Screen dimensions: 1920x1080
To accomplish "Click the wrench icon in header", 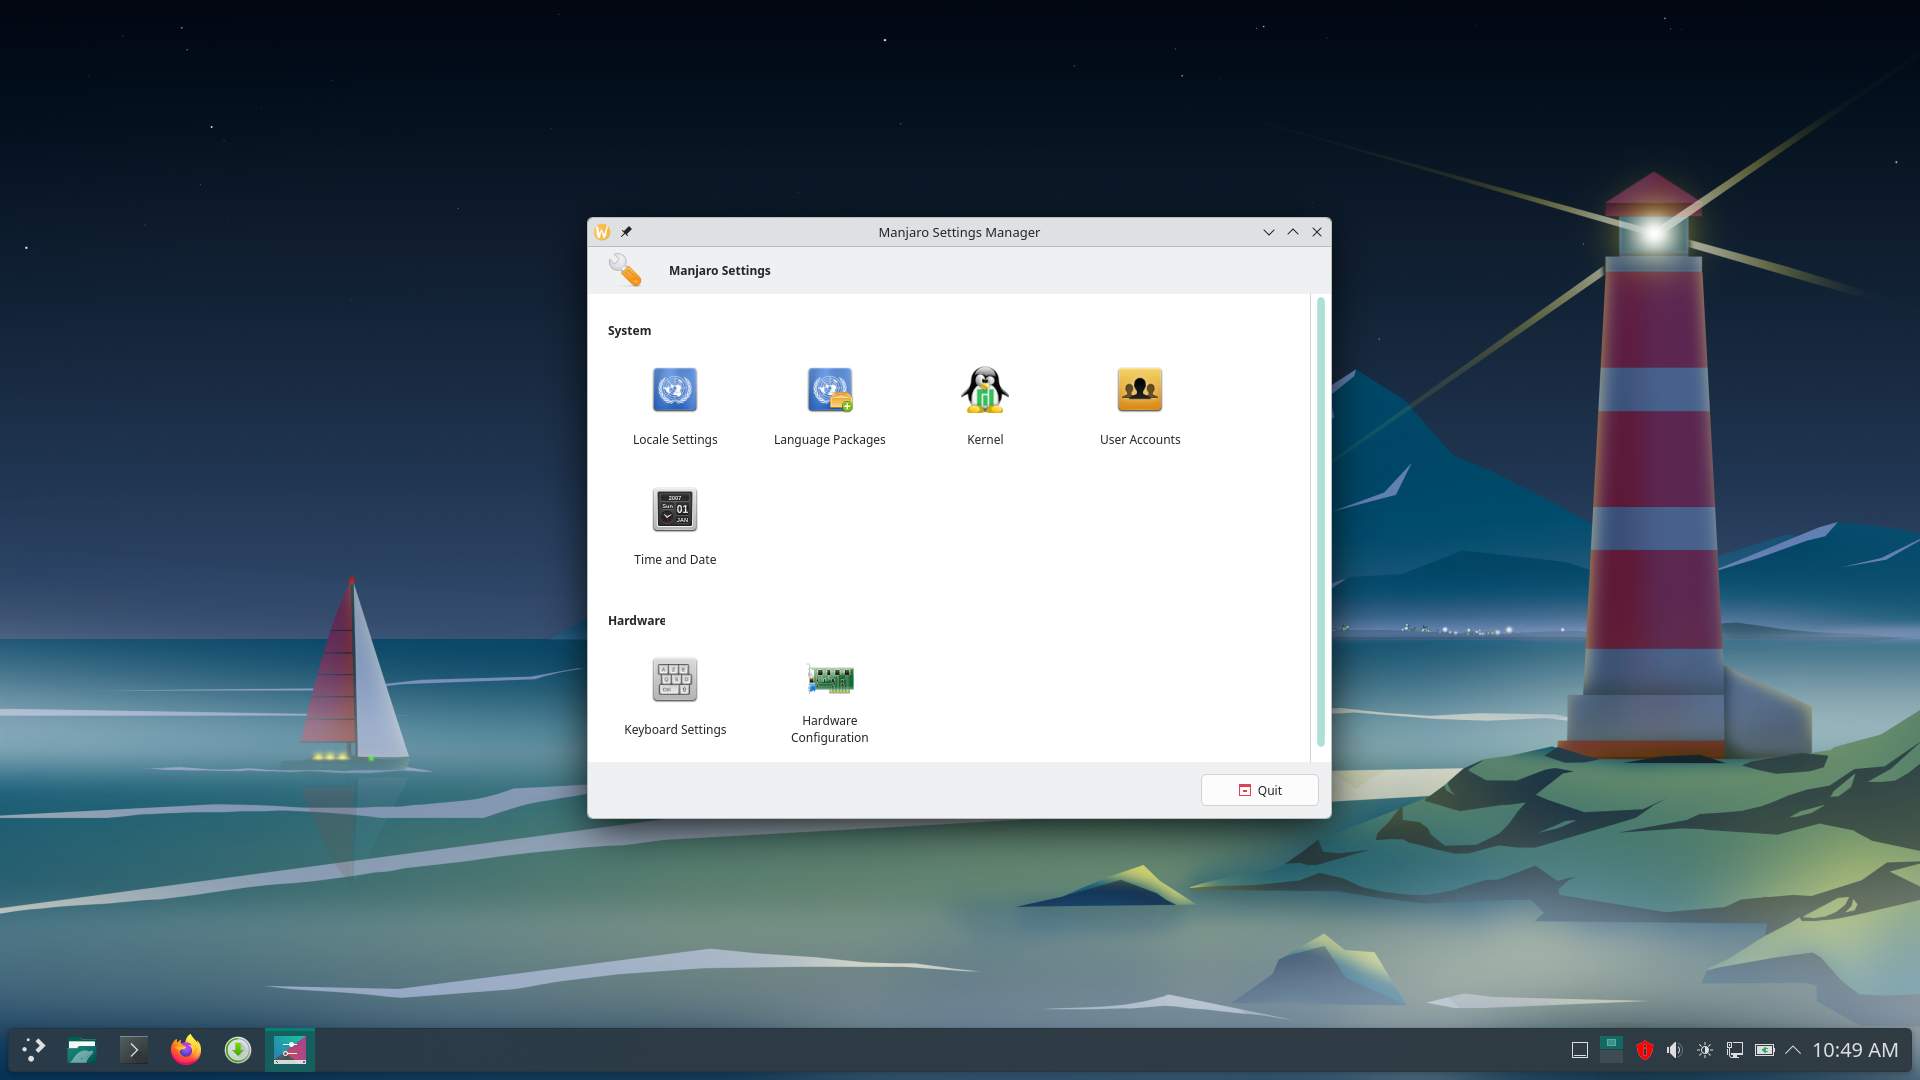I will pos(625,270).
